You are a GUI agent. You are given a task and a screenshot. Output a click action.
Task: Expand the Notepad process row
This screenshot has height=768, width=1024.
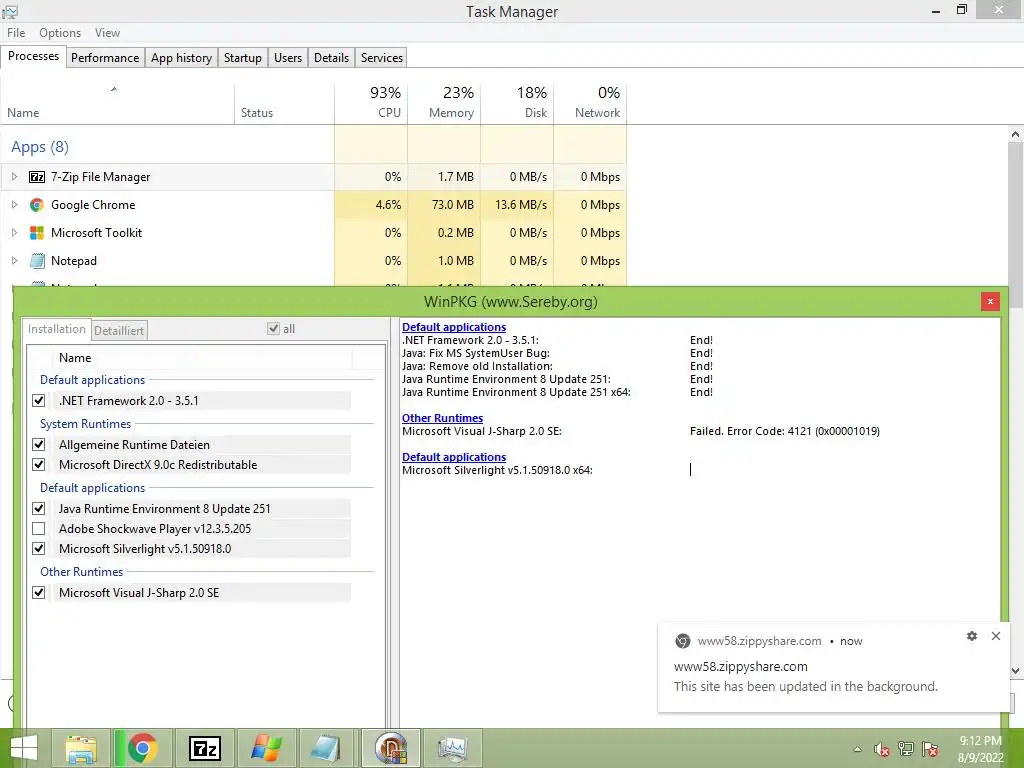pos(14,261)
